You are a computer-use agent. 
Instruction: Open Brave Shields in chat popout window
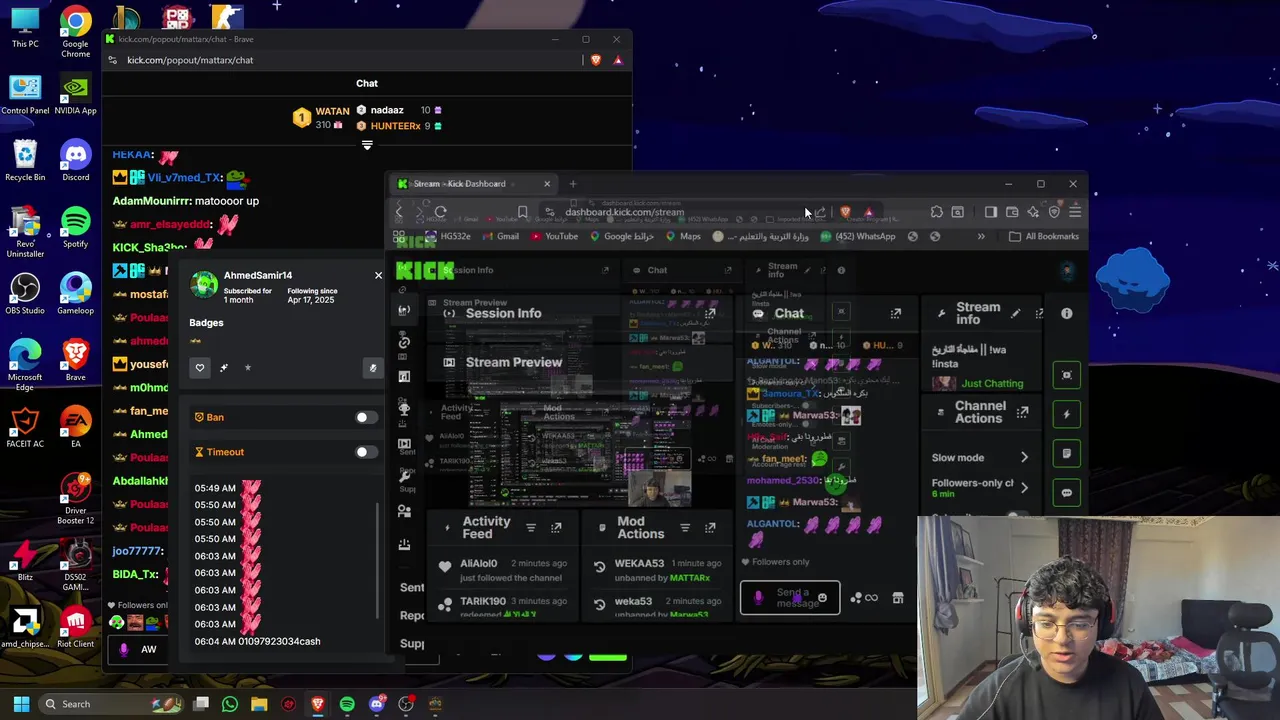(596, 60)
